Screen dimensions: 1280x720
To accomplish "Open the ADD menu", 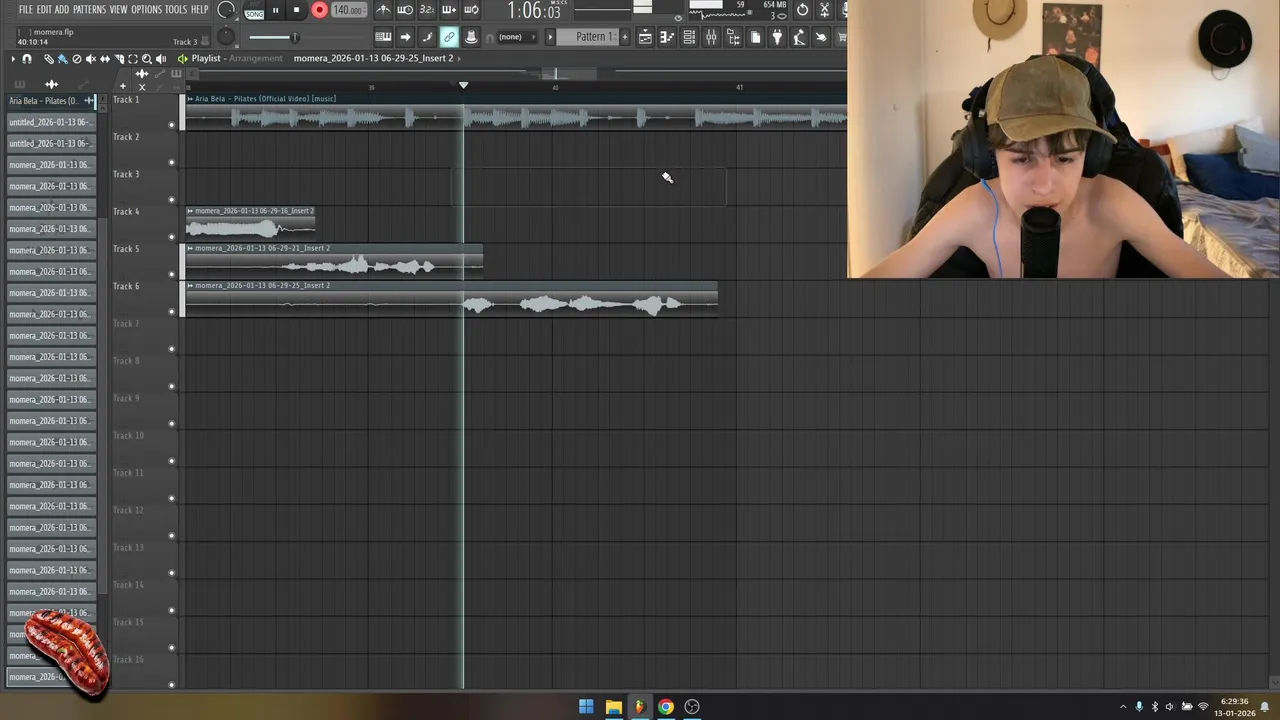I will 62,10.
